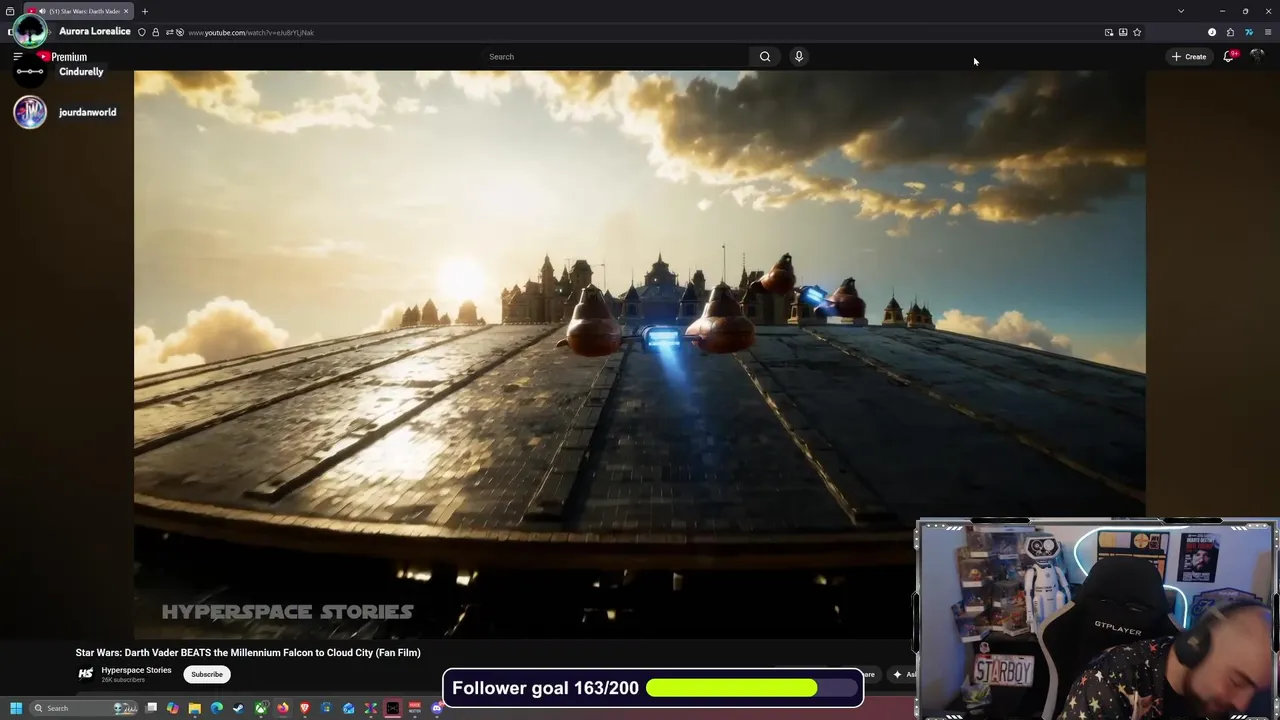
Task: Click the Create button
Action: 1190,57
